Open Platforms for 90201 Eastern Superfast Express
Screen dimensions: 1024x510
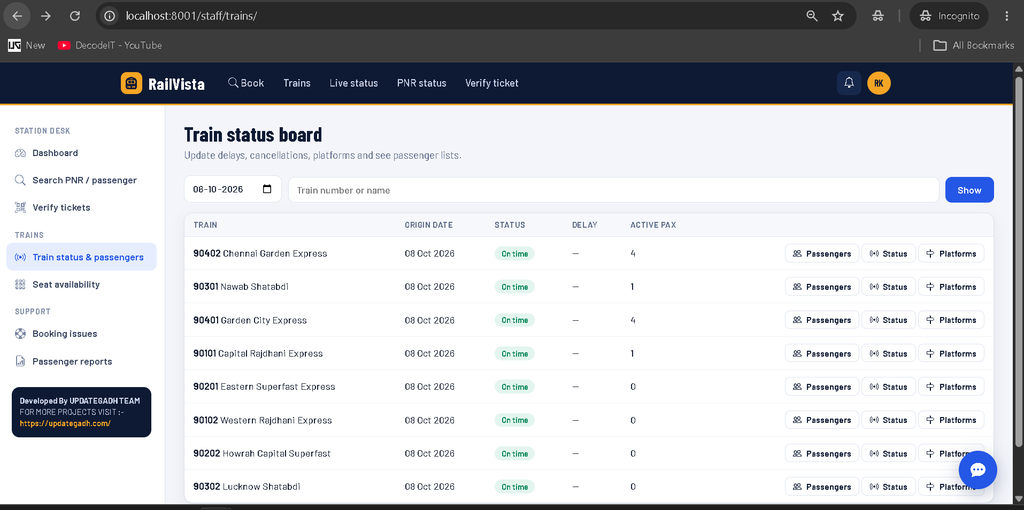951,387
